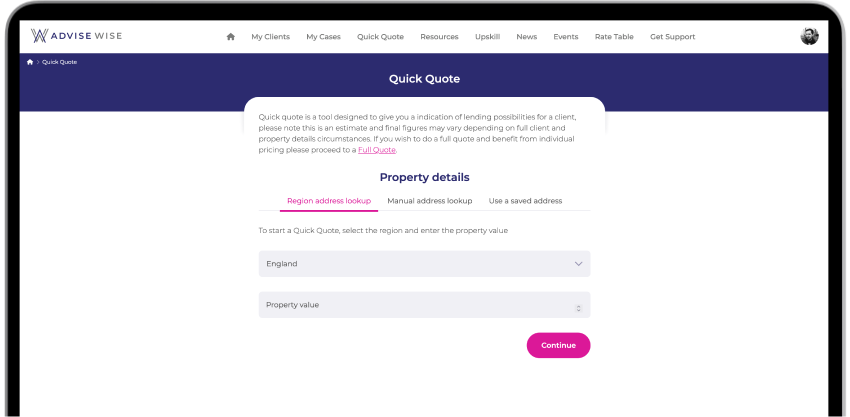Open the user profile avatar
Image resolution: width=850 pixels, height=417 pixels.
(809, 36)
